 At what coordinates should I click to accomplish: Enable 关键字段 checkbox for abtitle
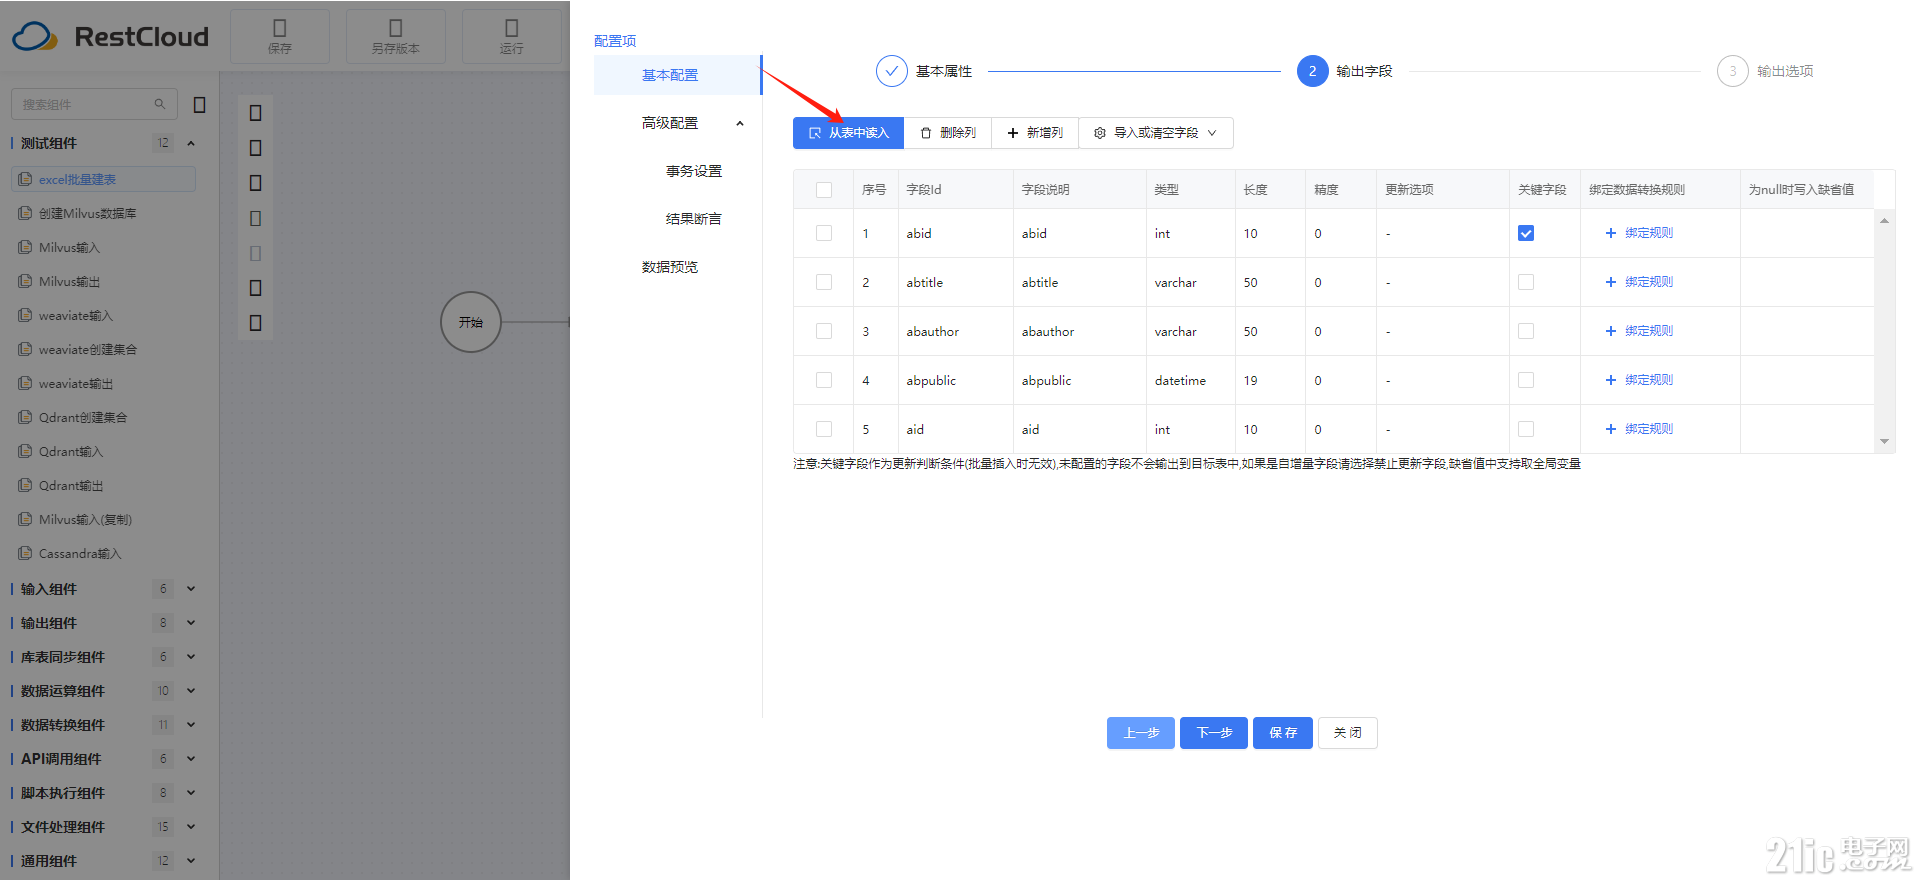pos(1526,282)
